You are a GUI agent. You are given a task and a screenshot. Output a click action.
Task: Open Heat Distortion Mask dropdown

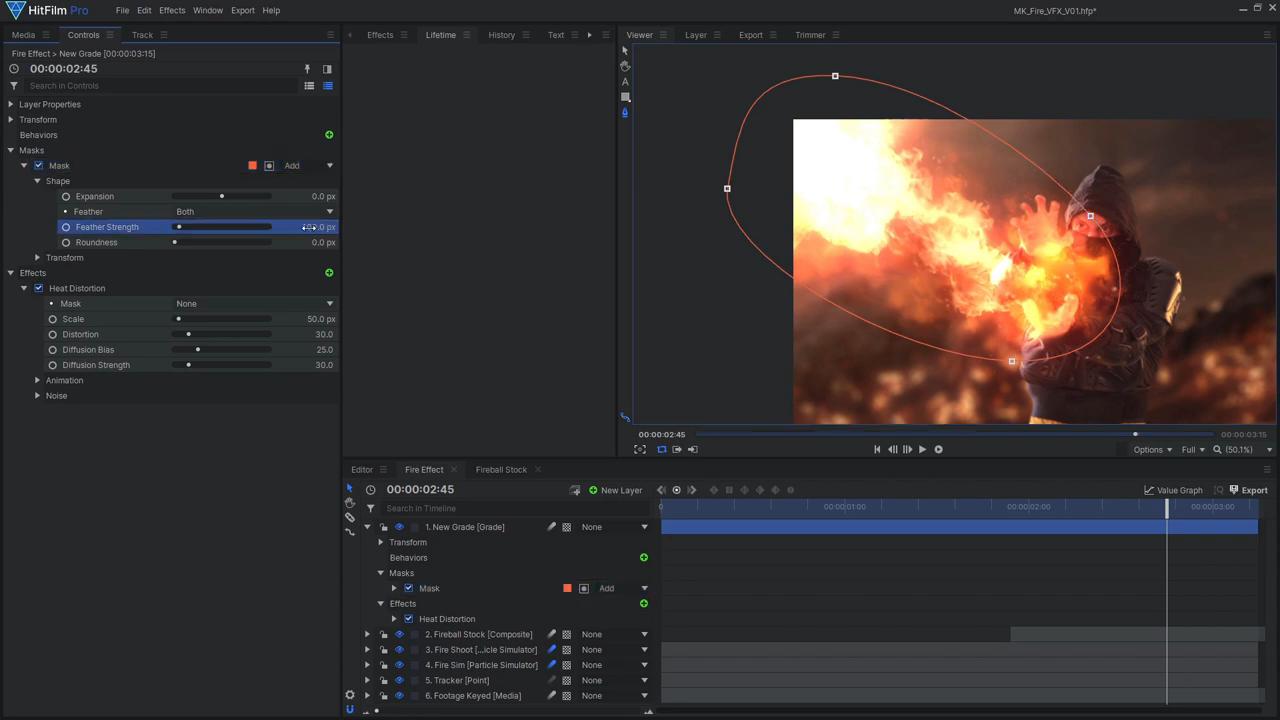pos(254,304)
